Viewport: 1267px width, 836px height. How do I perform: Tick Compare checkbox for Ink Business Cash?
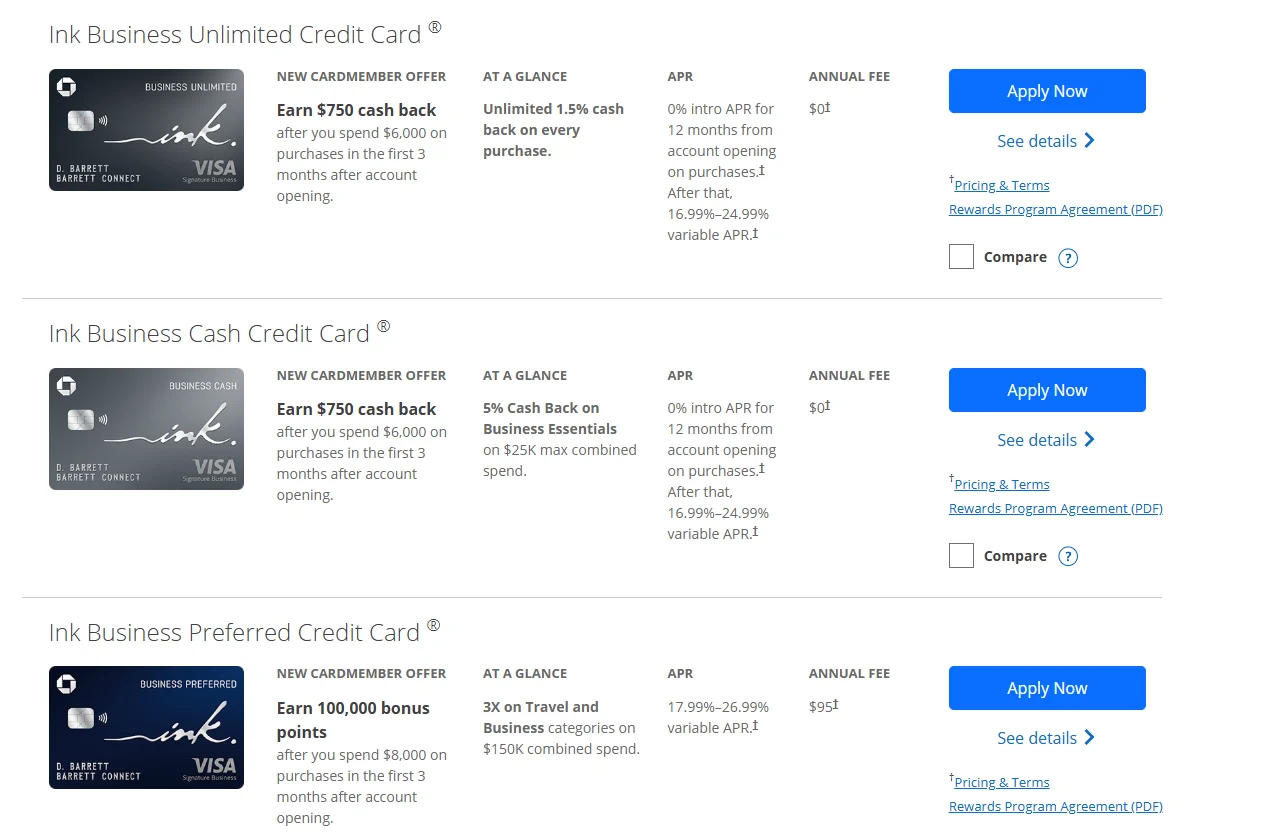[961, 556]
